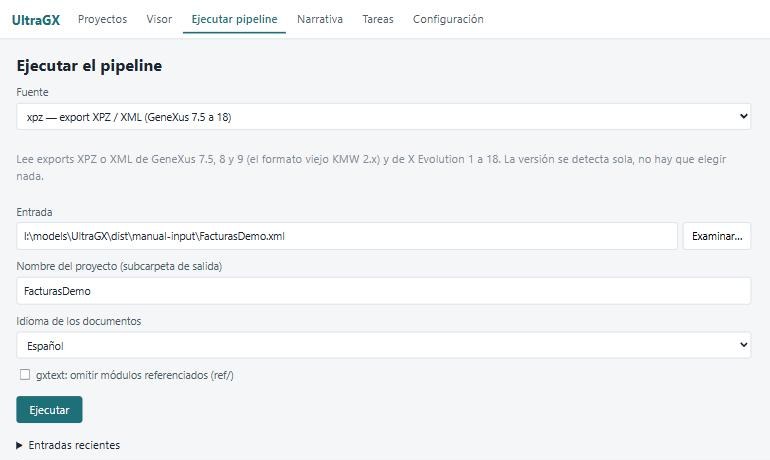
Task: Enable gxtext omitir módulos referenciados checkbox
Action: [25, 375]
